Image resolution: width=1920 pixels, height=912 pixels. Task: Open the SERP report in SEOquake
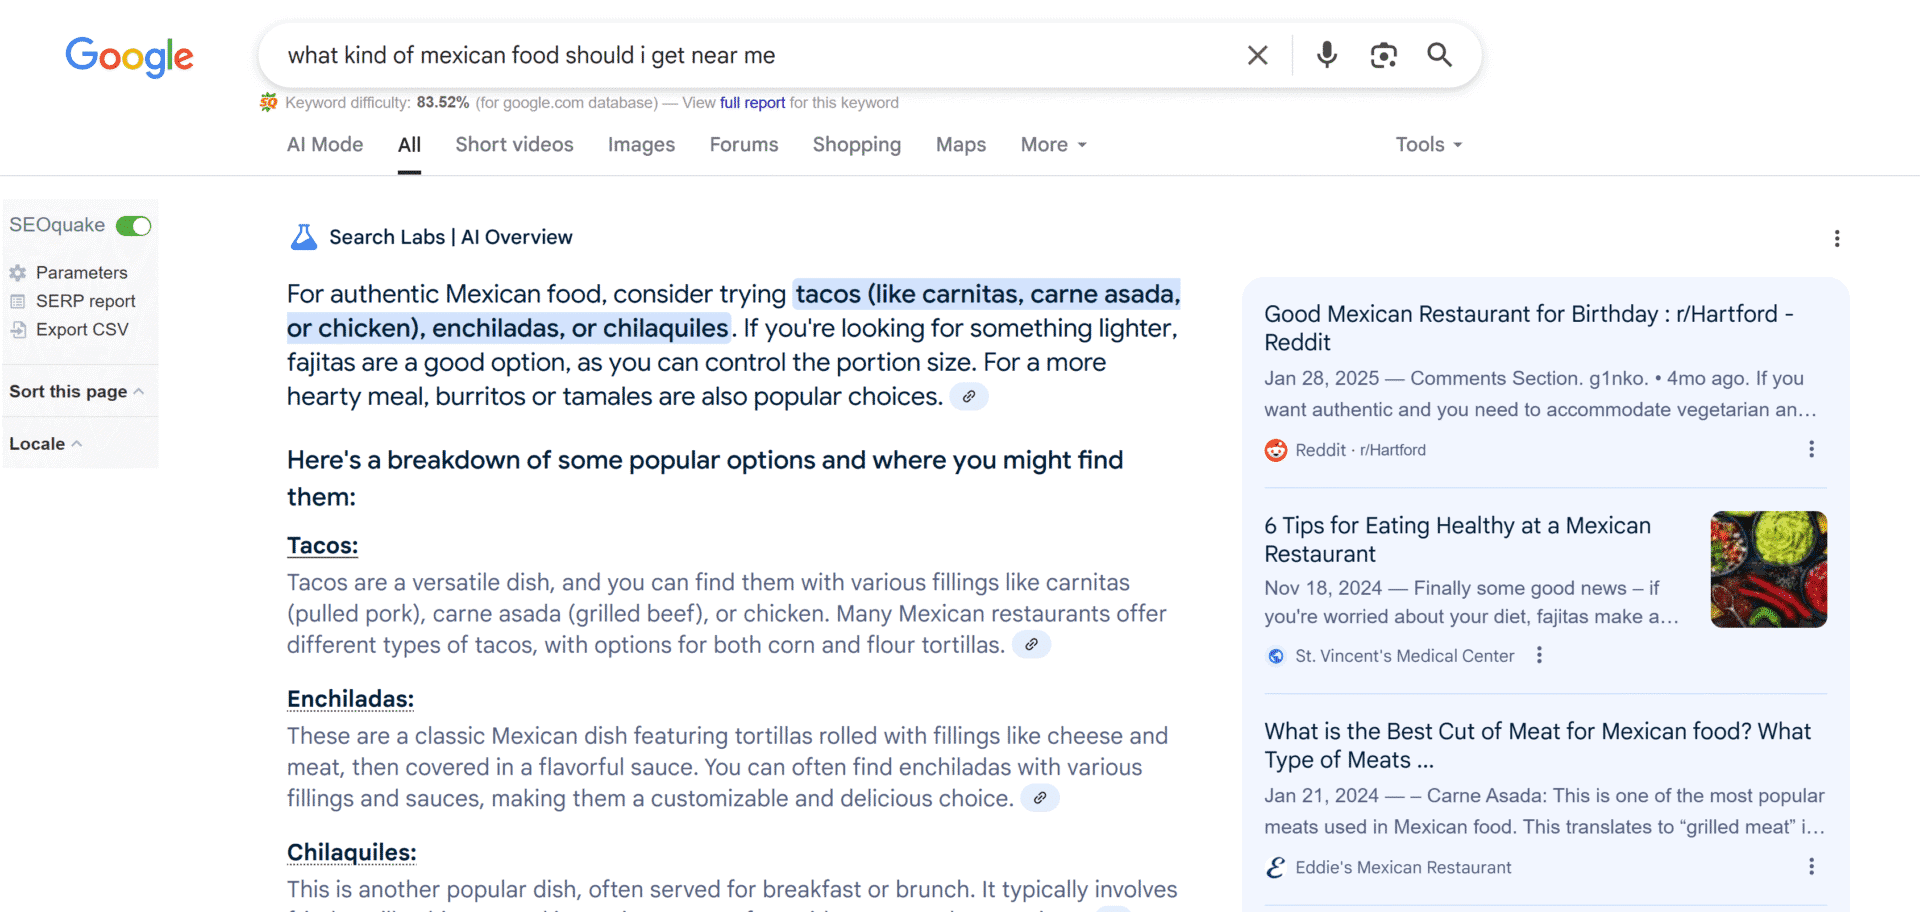[86, 300]
